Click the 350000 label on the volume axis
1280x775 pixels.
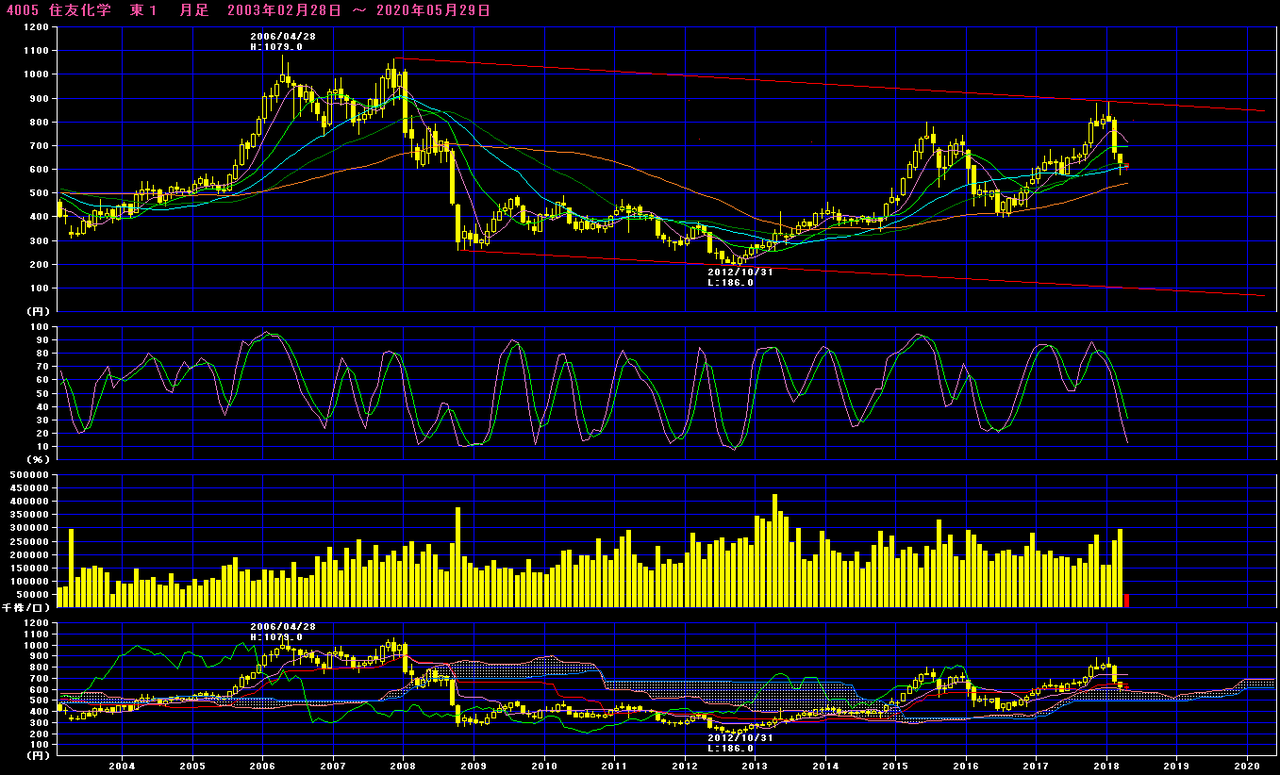tap(27, 515)
